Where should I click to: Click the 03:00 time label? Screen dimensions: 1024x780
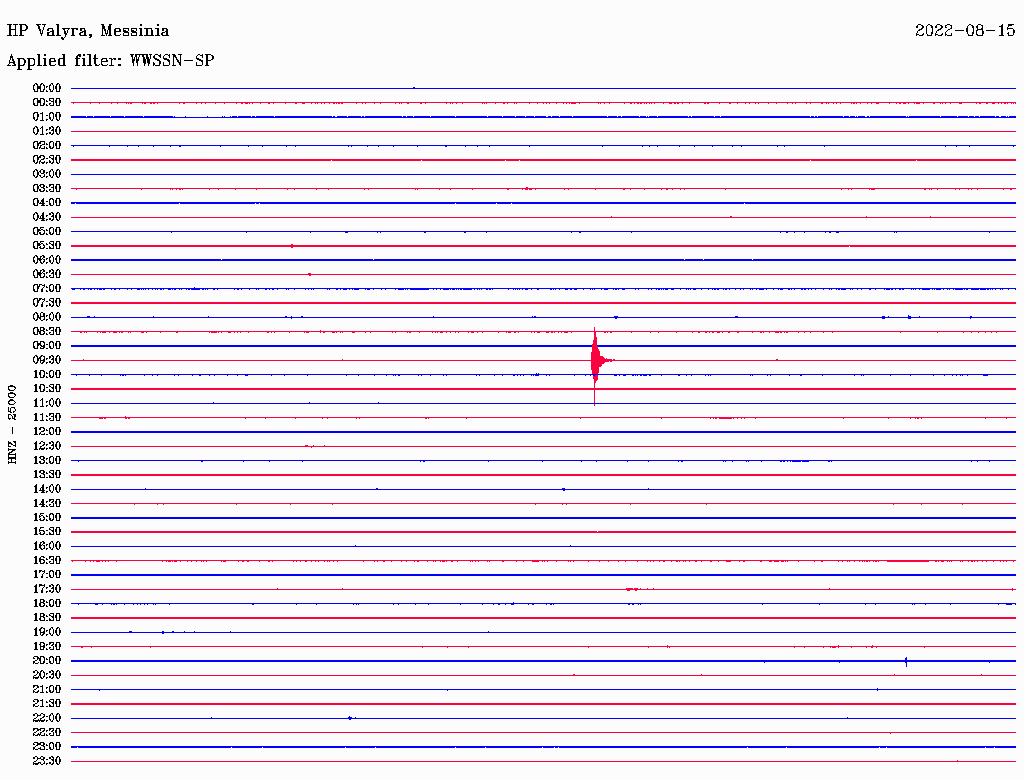46,174
